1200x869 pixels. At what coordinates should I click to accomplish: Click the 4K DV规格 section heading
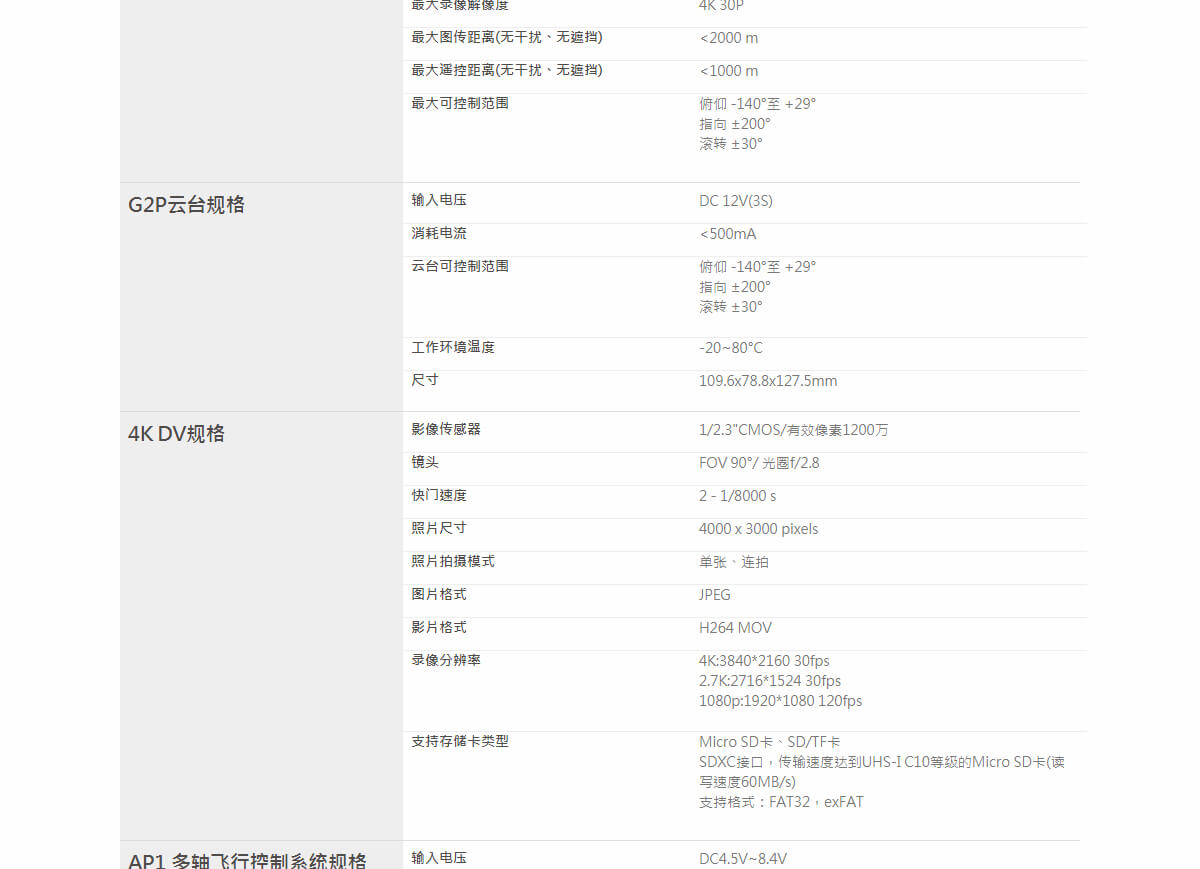click(x=176, y=434)
